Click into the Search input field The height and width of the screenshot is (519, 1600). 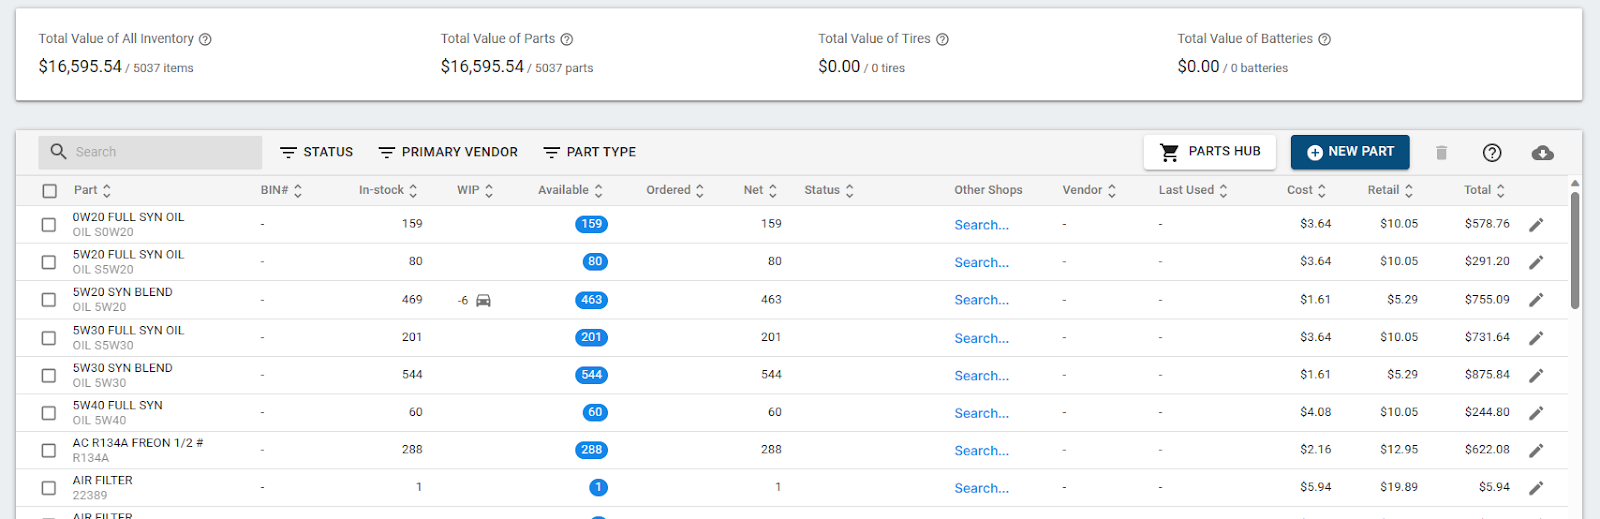pyautogui.click(x=160, y=152)
